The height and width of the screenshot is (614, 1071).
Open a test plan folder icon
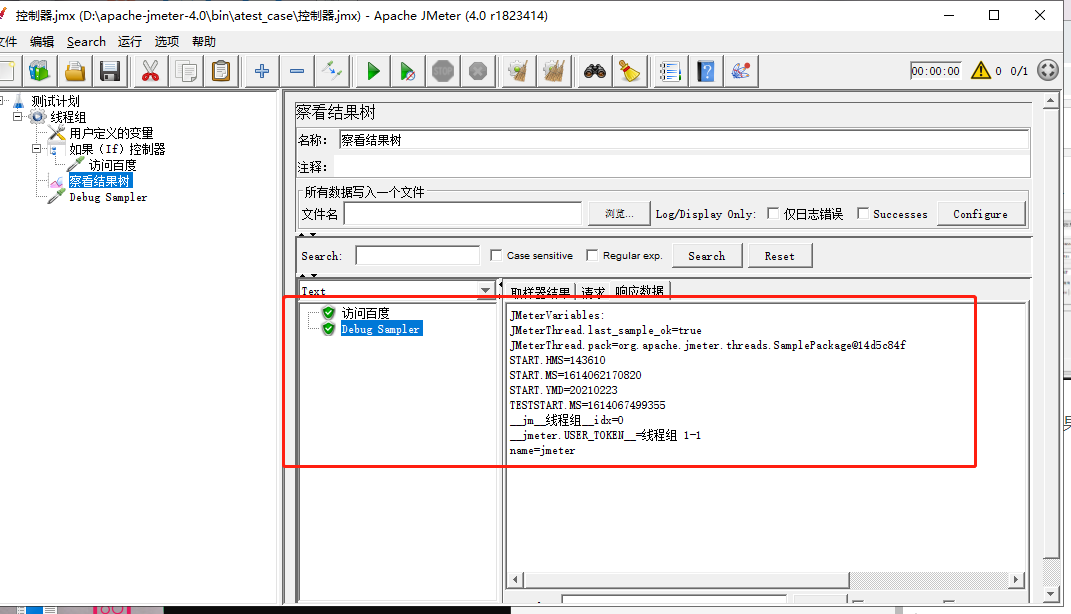[75, 71]
